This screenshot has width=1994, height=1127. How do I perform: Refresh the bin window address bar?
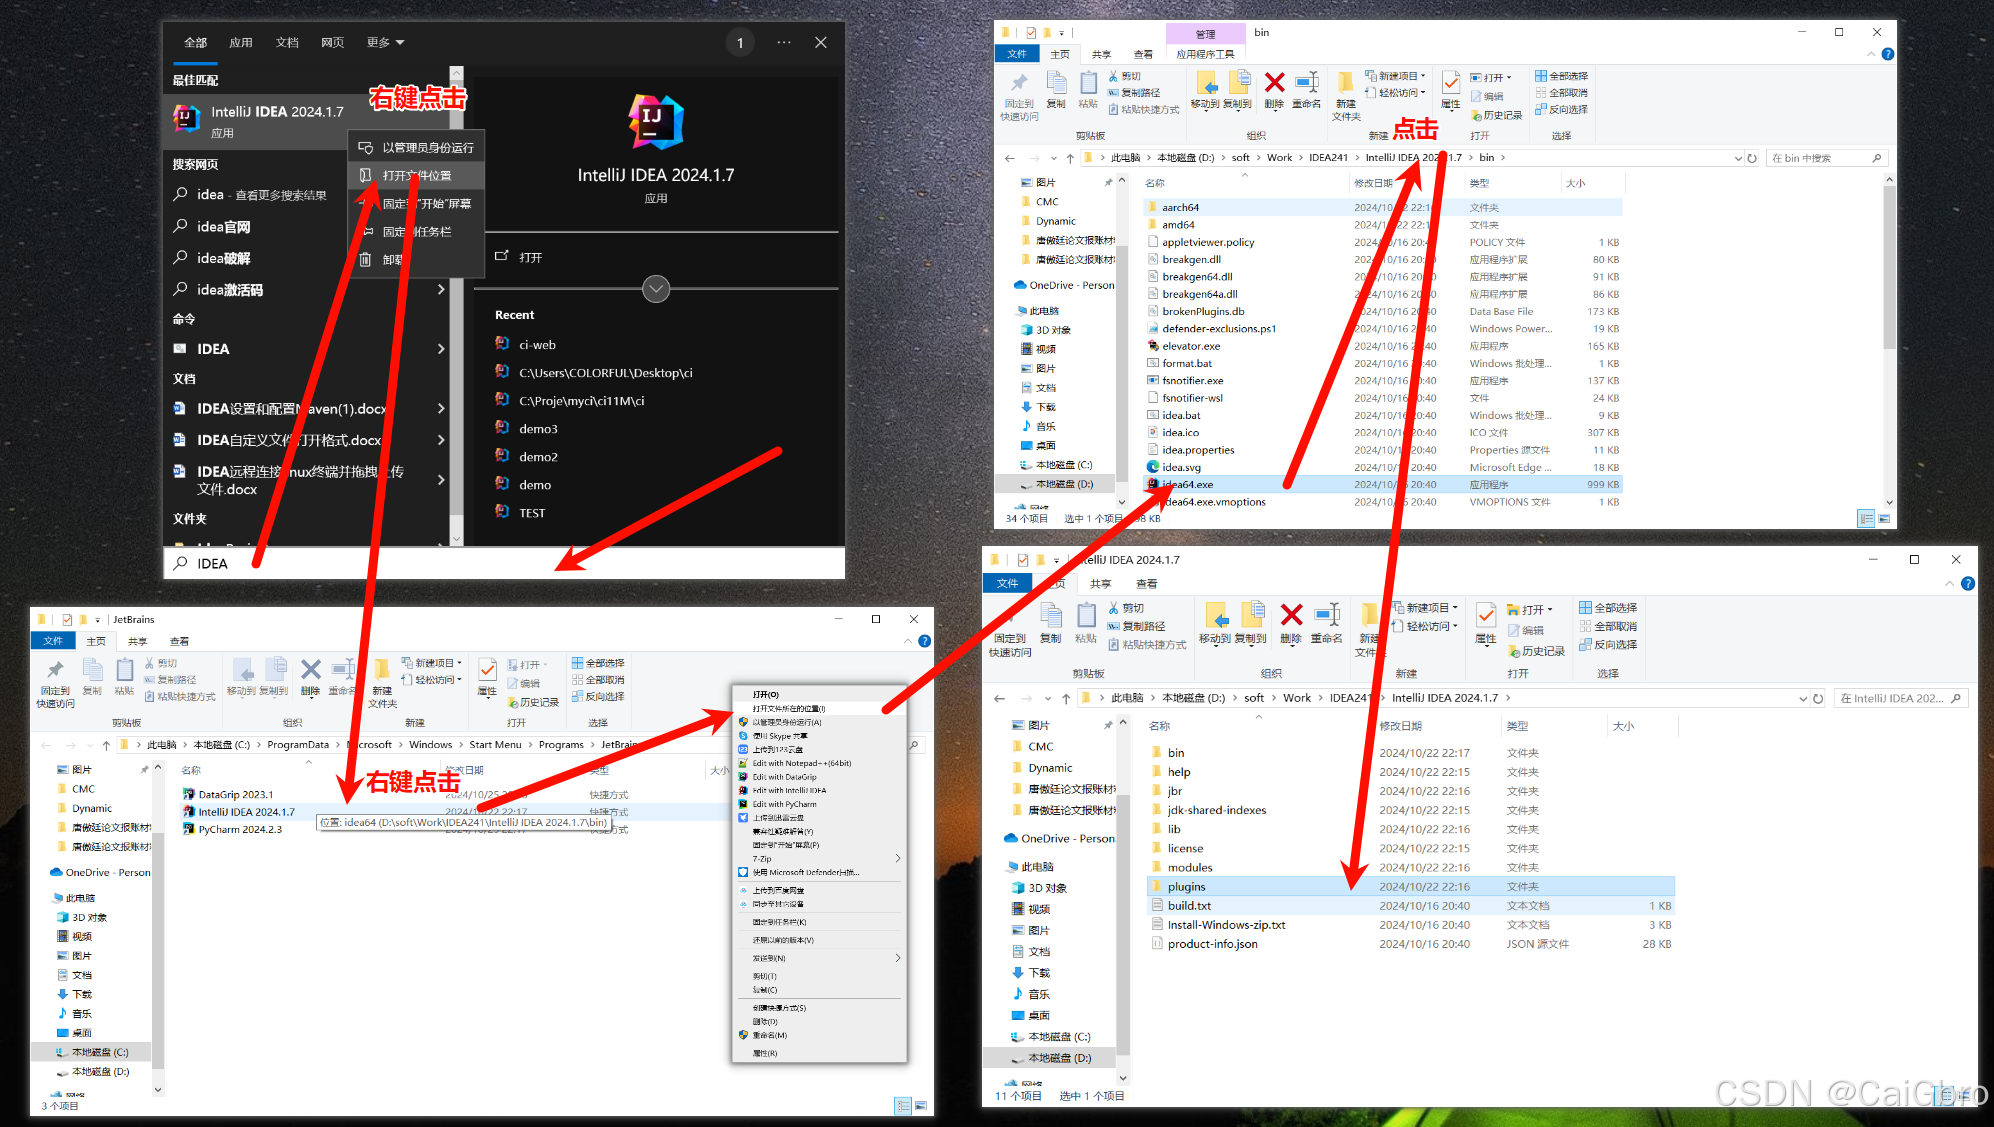click(x=1752, y=158)
